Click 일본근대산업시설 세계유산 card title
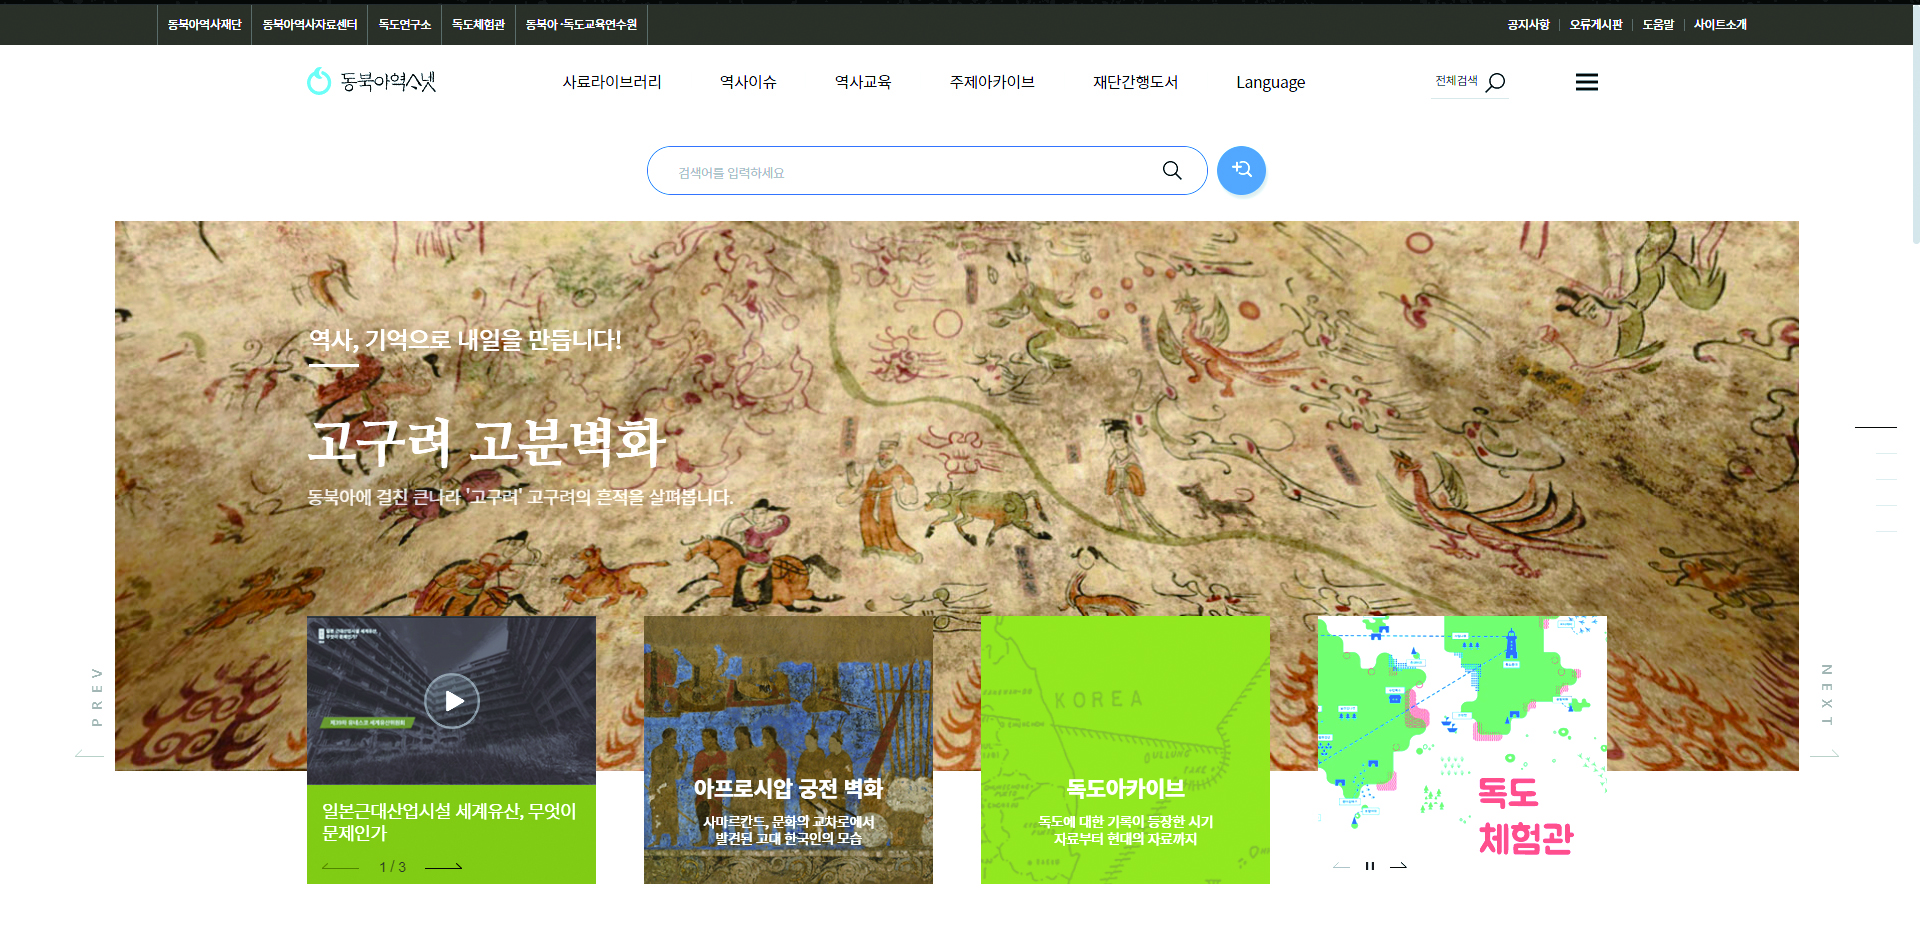Viewport: 1920px width, 952px height. click(x=449, y=822)
